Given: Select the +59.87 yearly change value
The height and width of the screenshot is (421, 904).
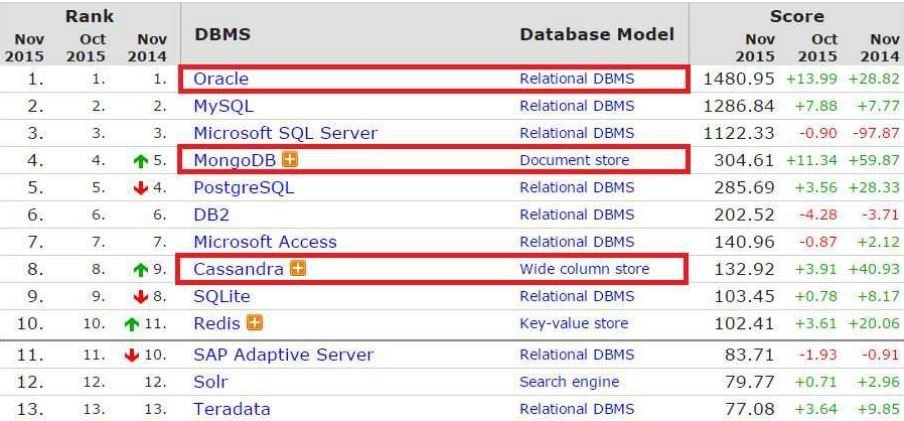Looking at the screenshot, I should coord(874,160).
